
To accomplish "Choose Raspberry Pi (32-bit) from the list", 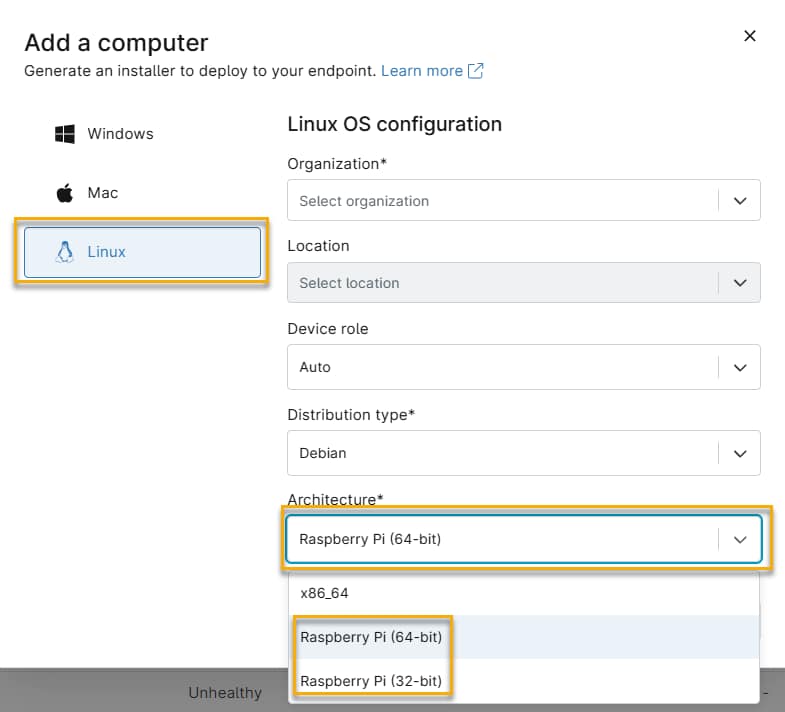I will click(x=371, y=681).
